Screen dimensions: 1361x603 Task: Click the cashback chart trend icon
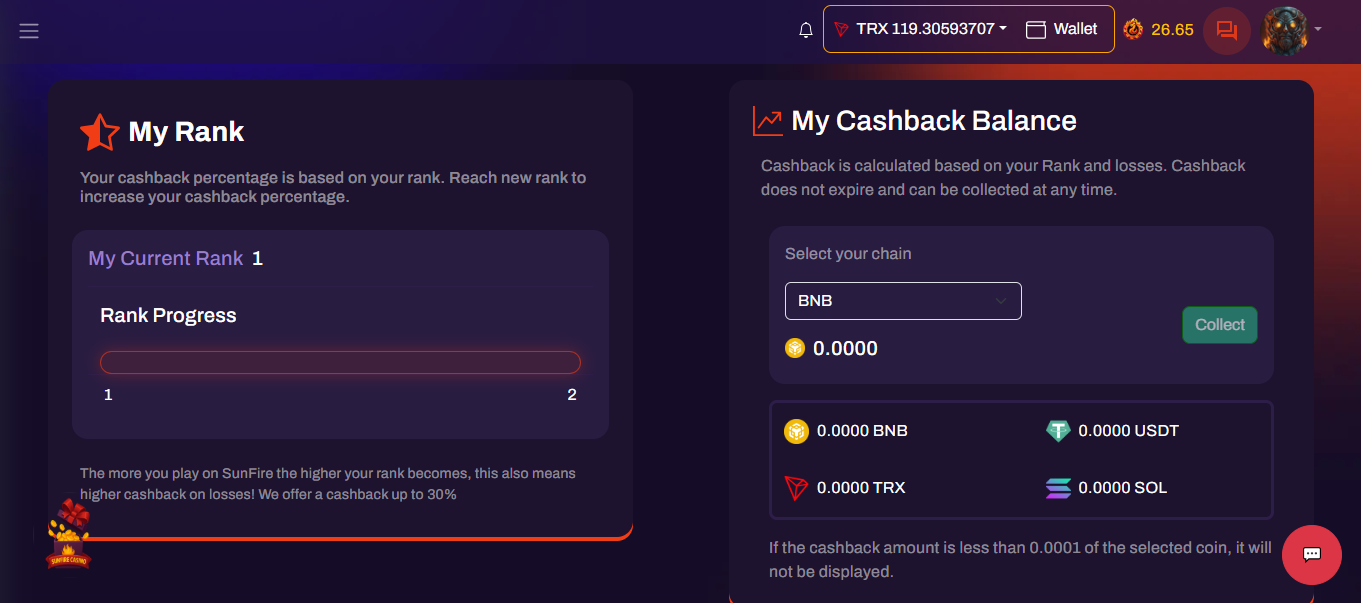pyautogui.click(x=768, y=121)
